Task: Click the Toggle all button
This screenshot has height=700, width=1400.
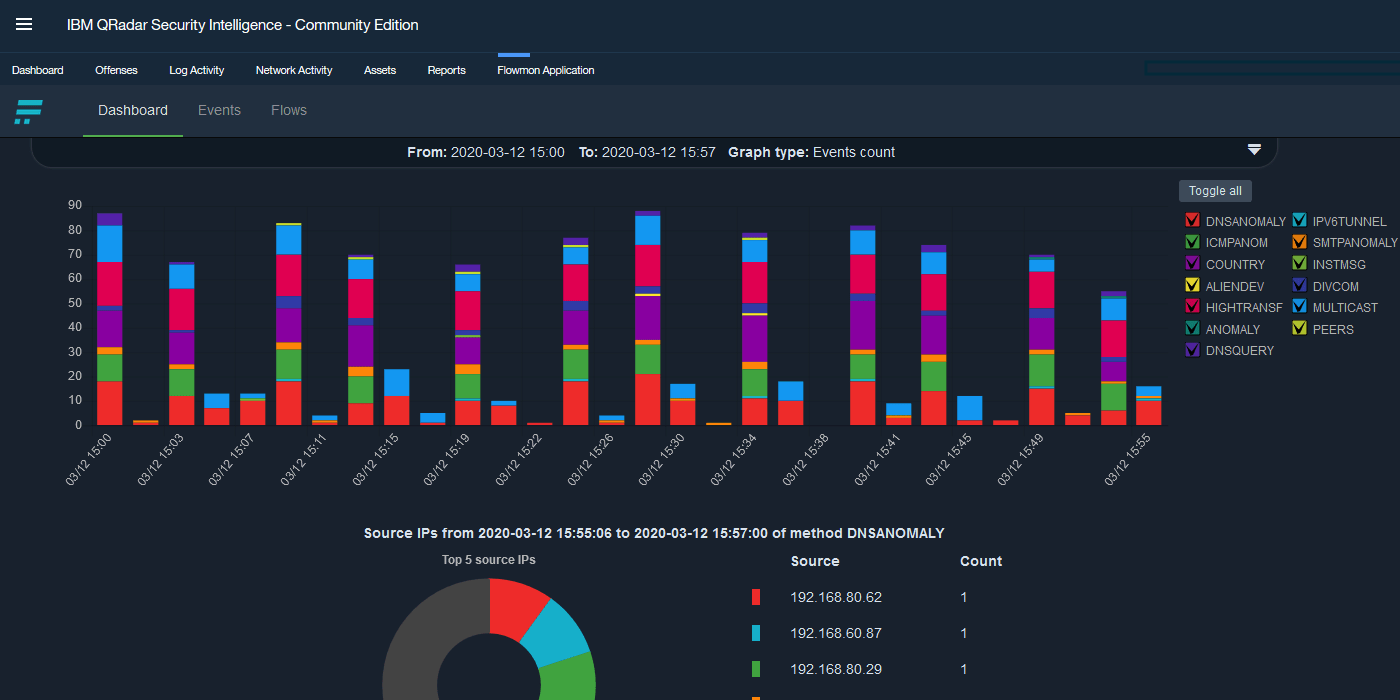Action: pos(1215,191)
